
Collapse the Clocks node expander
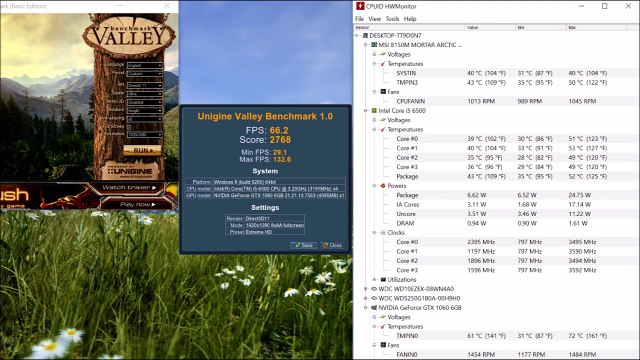pyautogui.click(x=374, y=233)
